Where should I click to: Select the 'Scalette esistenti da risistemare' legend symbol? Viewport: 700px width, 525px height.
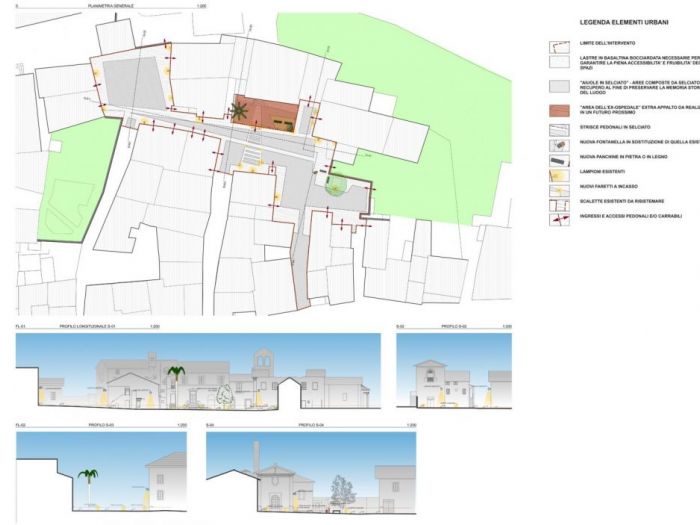point(559,205)
